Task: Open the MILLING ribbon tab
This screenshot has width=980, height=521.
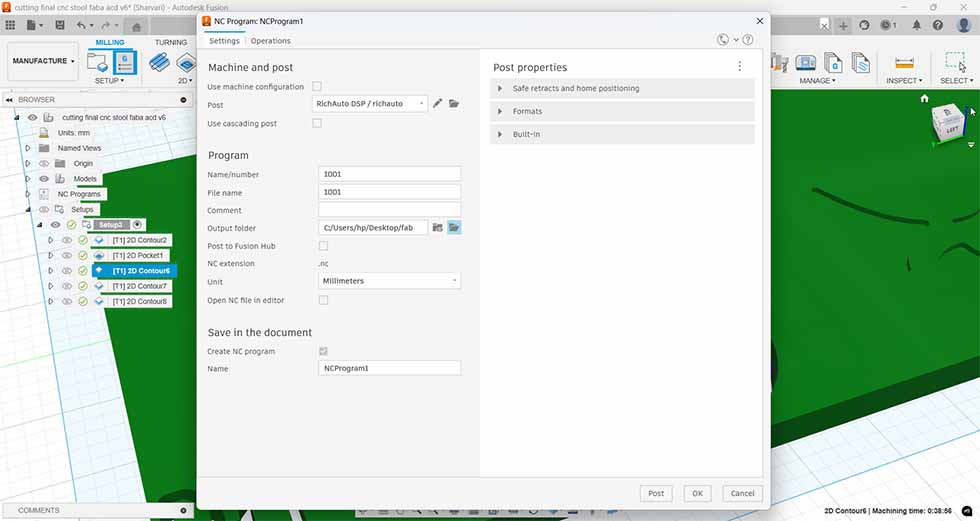Action: [x=110, y=42]
